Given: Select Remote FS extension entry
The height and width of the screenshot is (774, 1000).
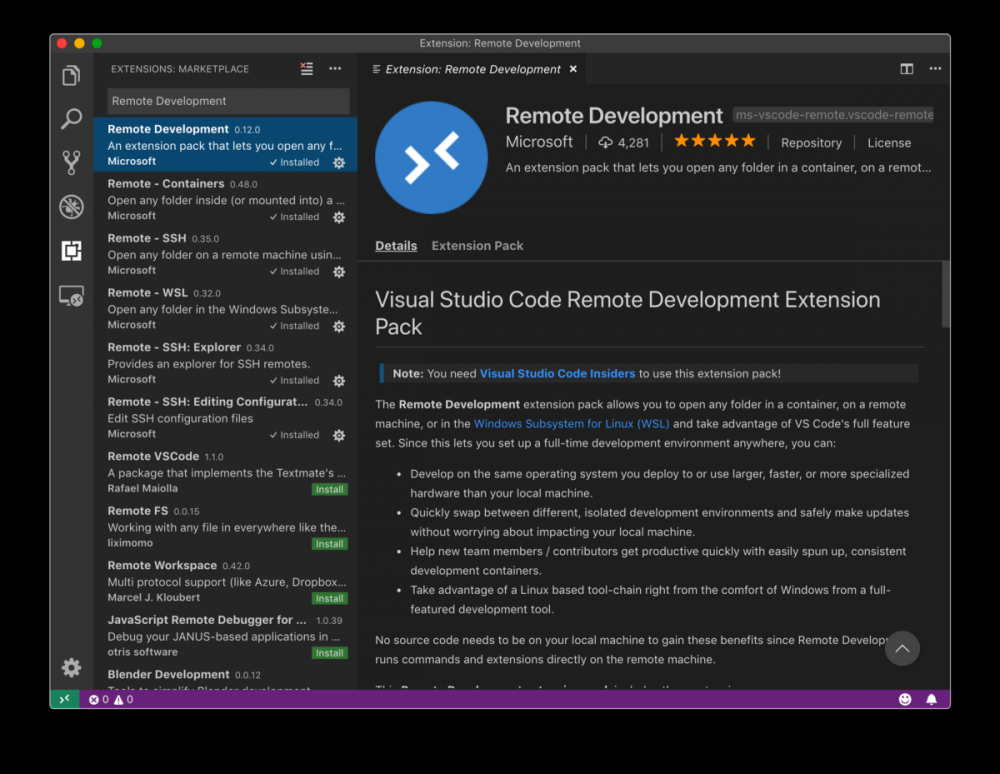Looking at the screenshot, I should tap(226, 526).
